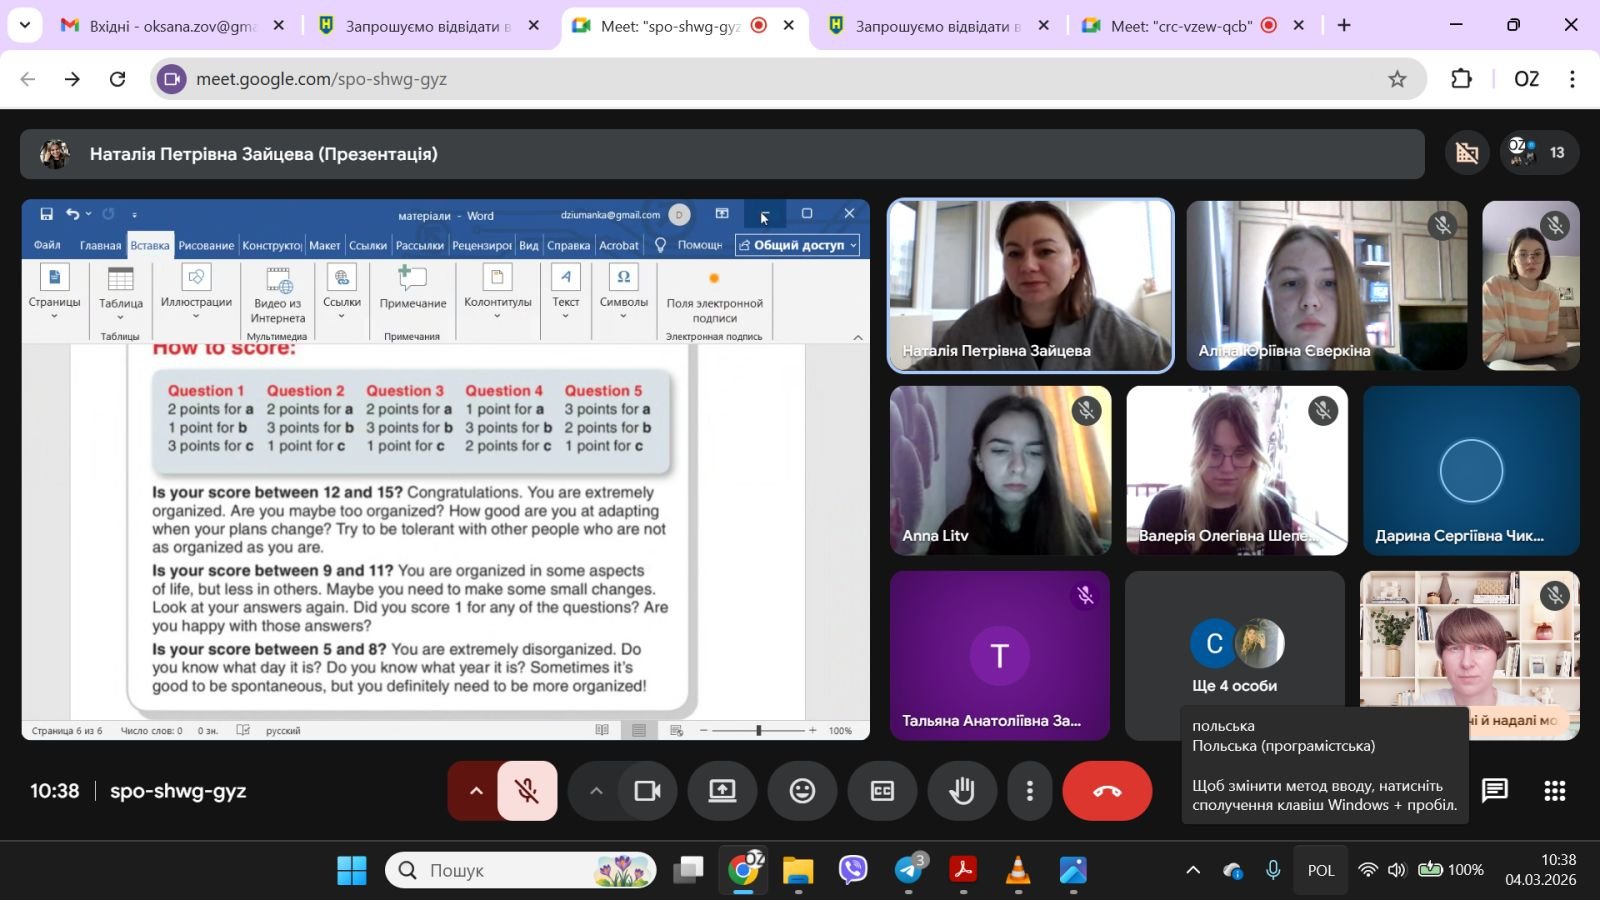Open VLC media player from taskbar
The width and height of the screenshot is (1600, 900).
coord(1018,871)
